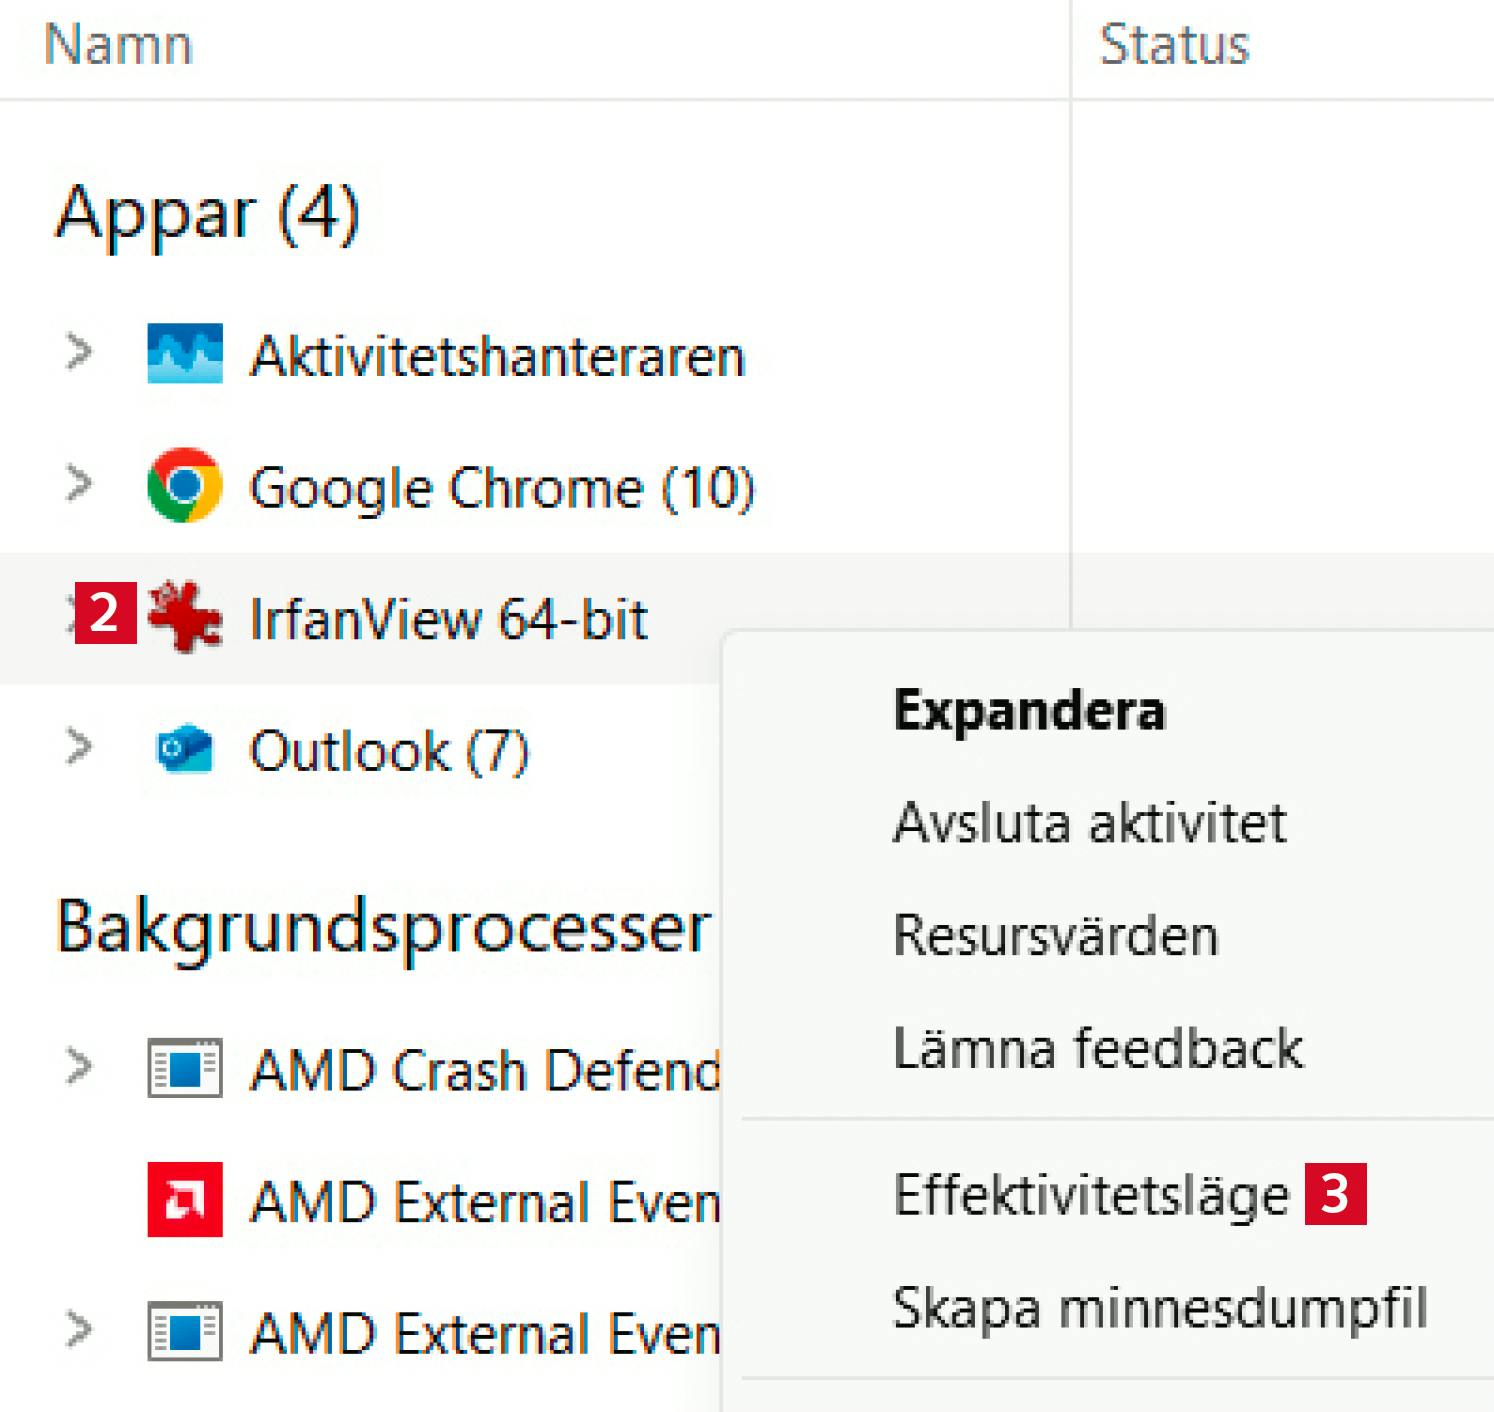
Task: Click the red IrfanView icon
Action: (187, 617)
